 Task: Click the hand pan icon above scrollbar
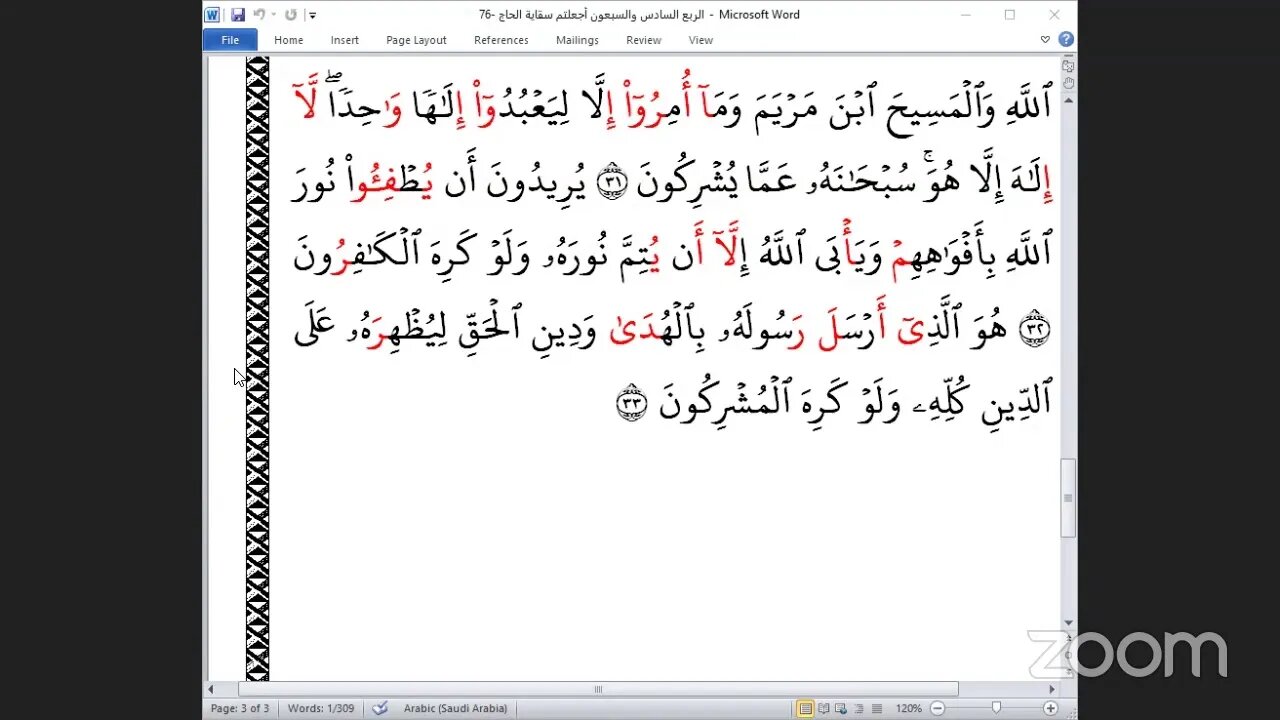[1068, 84]
